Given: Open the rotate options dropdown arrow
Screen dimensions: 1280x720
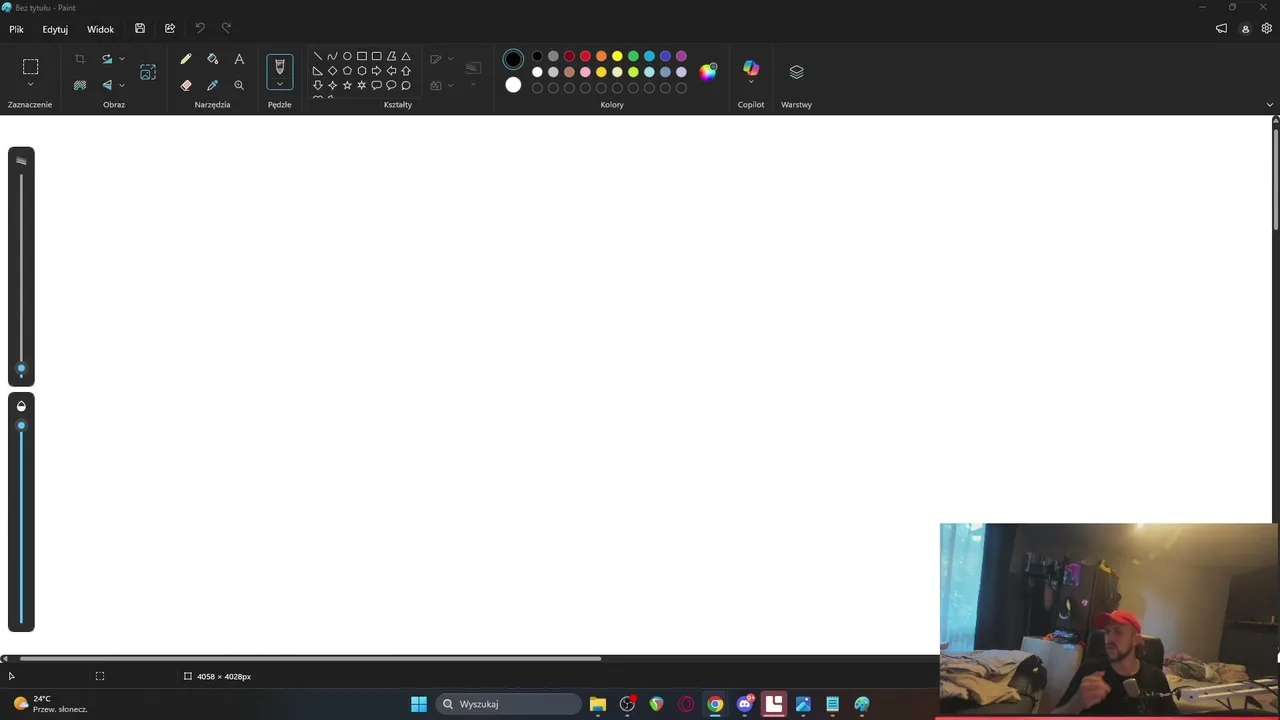Looking at the screenshot, I should tap(122, 59).
